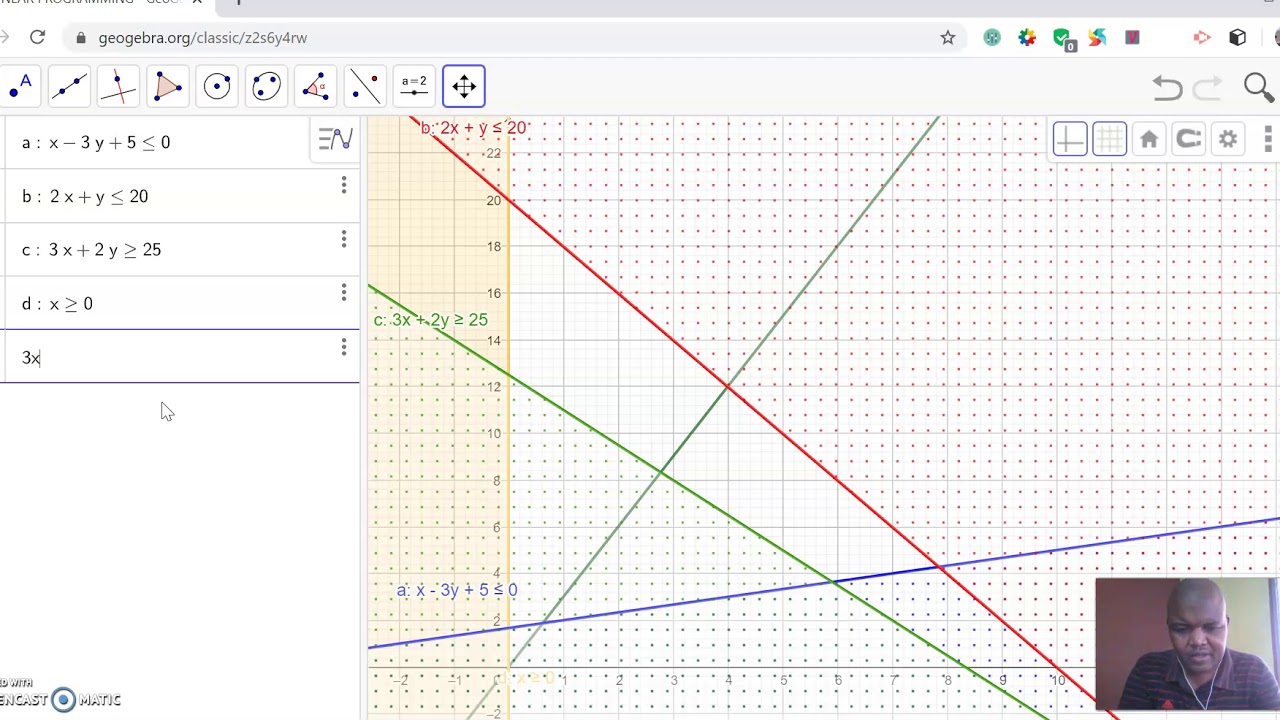
Task: Reset graphics view to home
Action: tap(1149, 140)
